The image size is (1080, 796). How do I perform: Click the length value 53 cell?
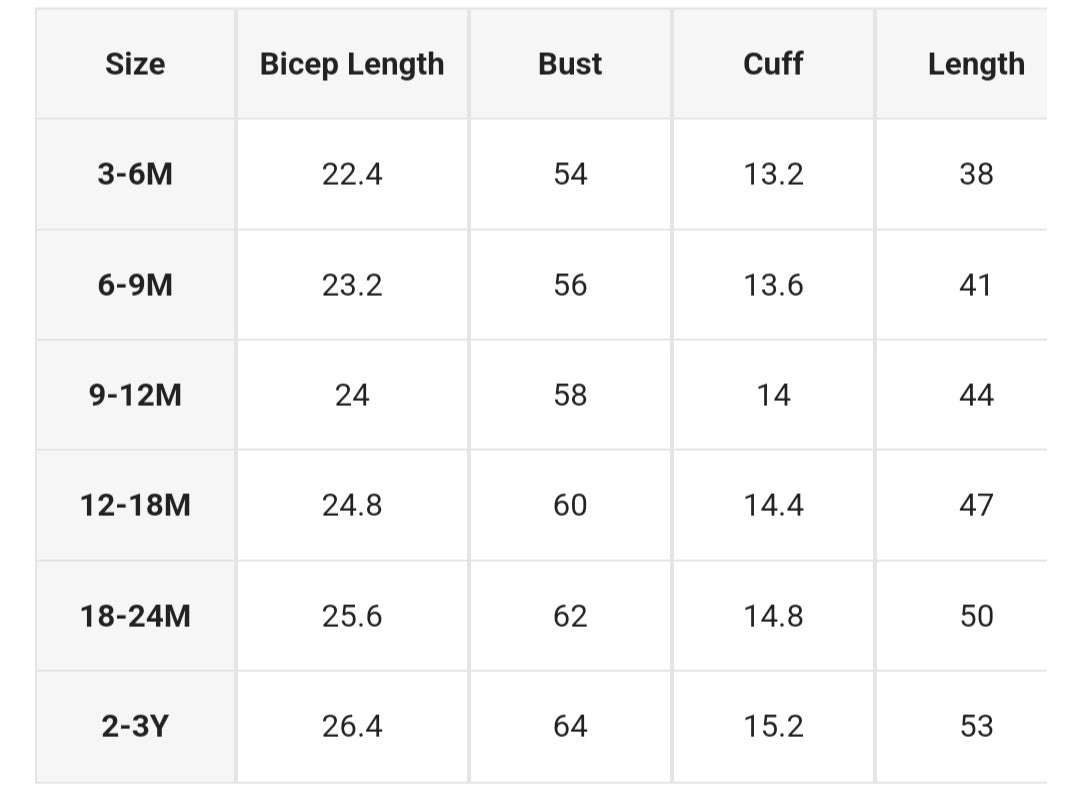(x=975, y=726)
